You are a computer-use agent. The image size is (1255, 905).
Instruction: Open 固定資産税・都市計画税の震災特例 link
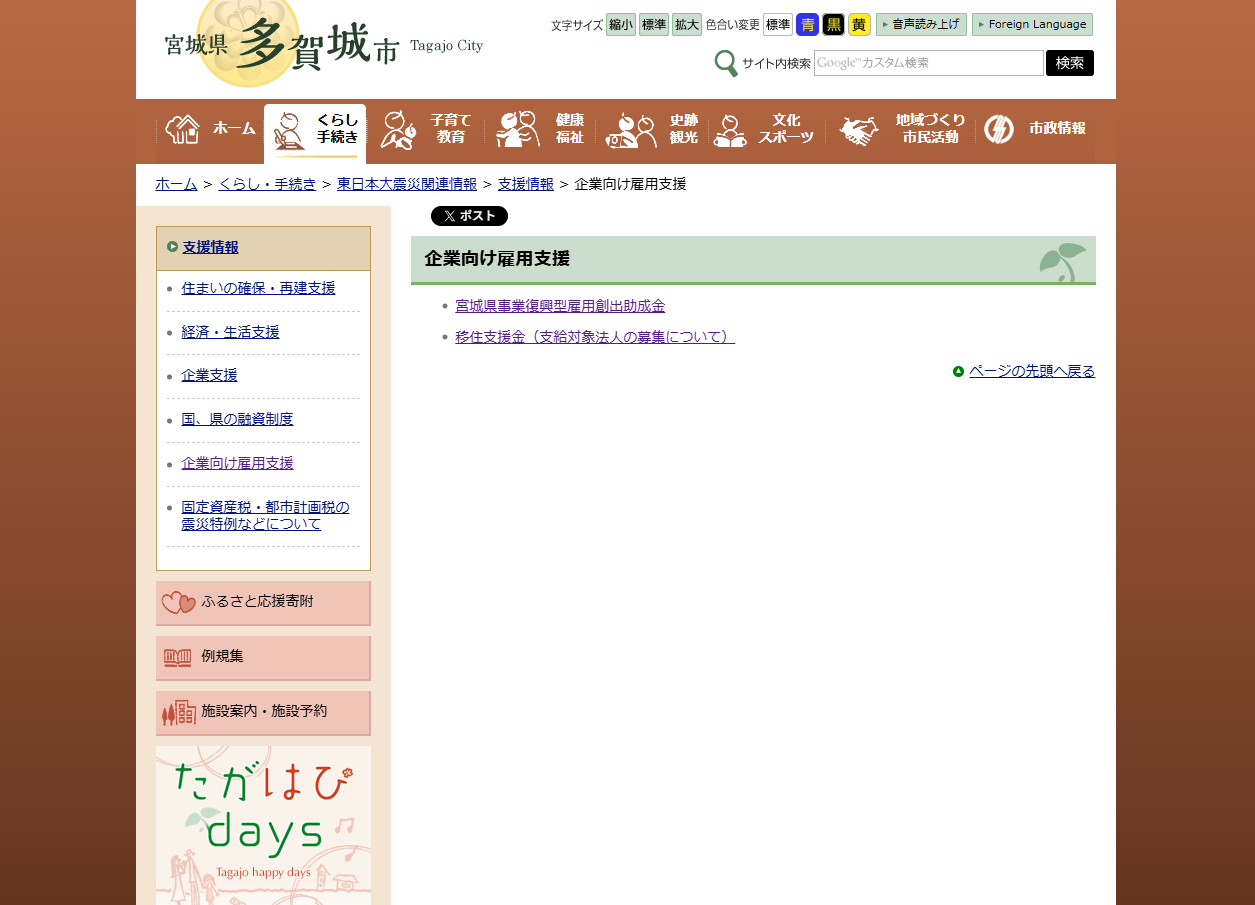click(265, 515)
